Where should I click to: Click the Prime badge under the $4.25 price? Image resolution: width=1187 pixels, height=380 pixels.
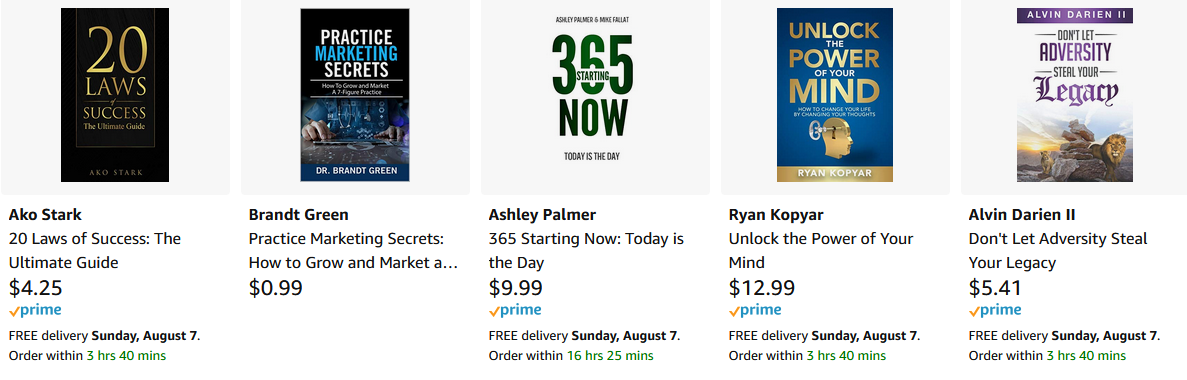36,310
